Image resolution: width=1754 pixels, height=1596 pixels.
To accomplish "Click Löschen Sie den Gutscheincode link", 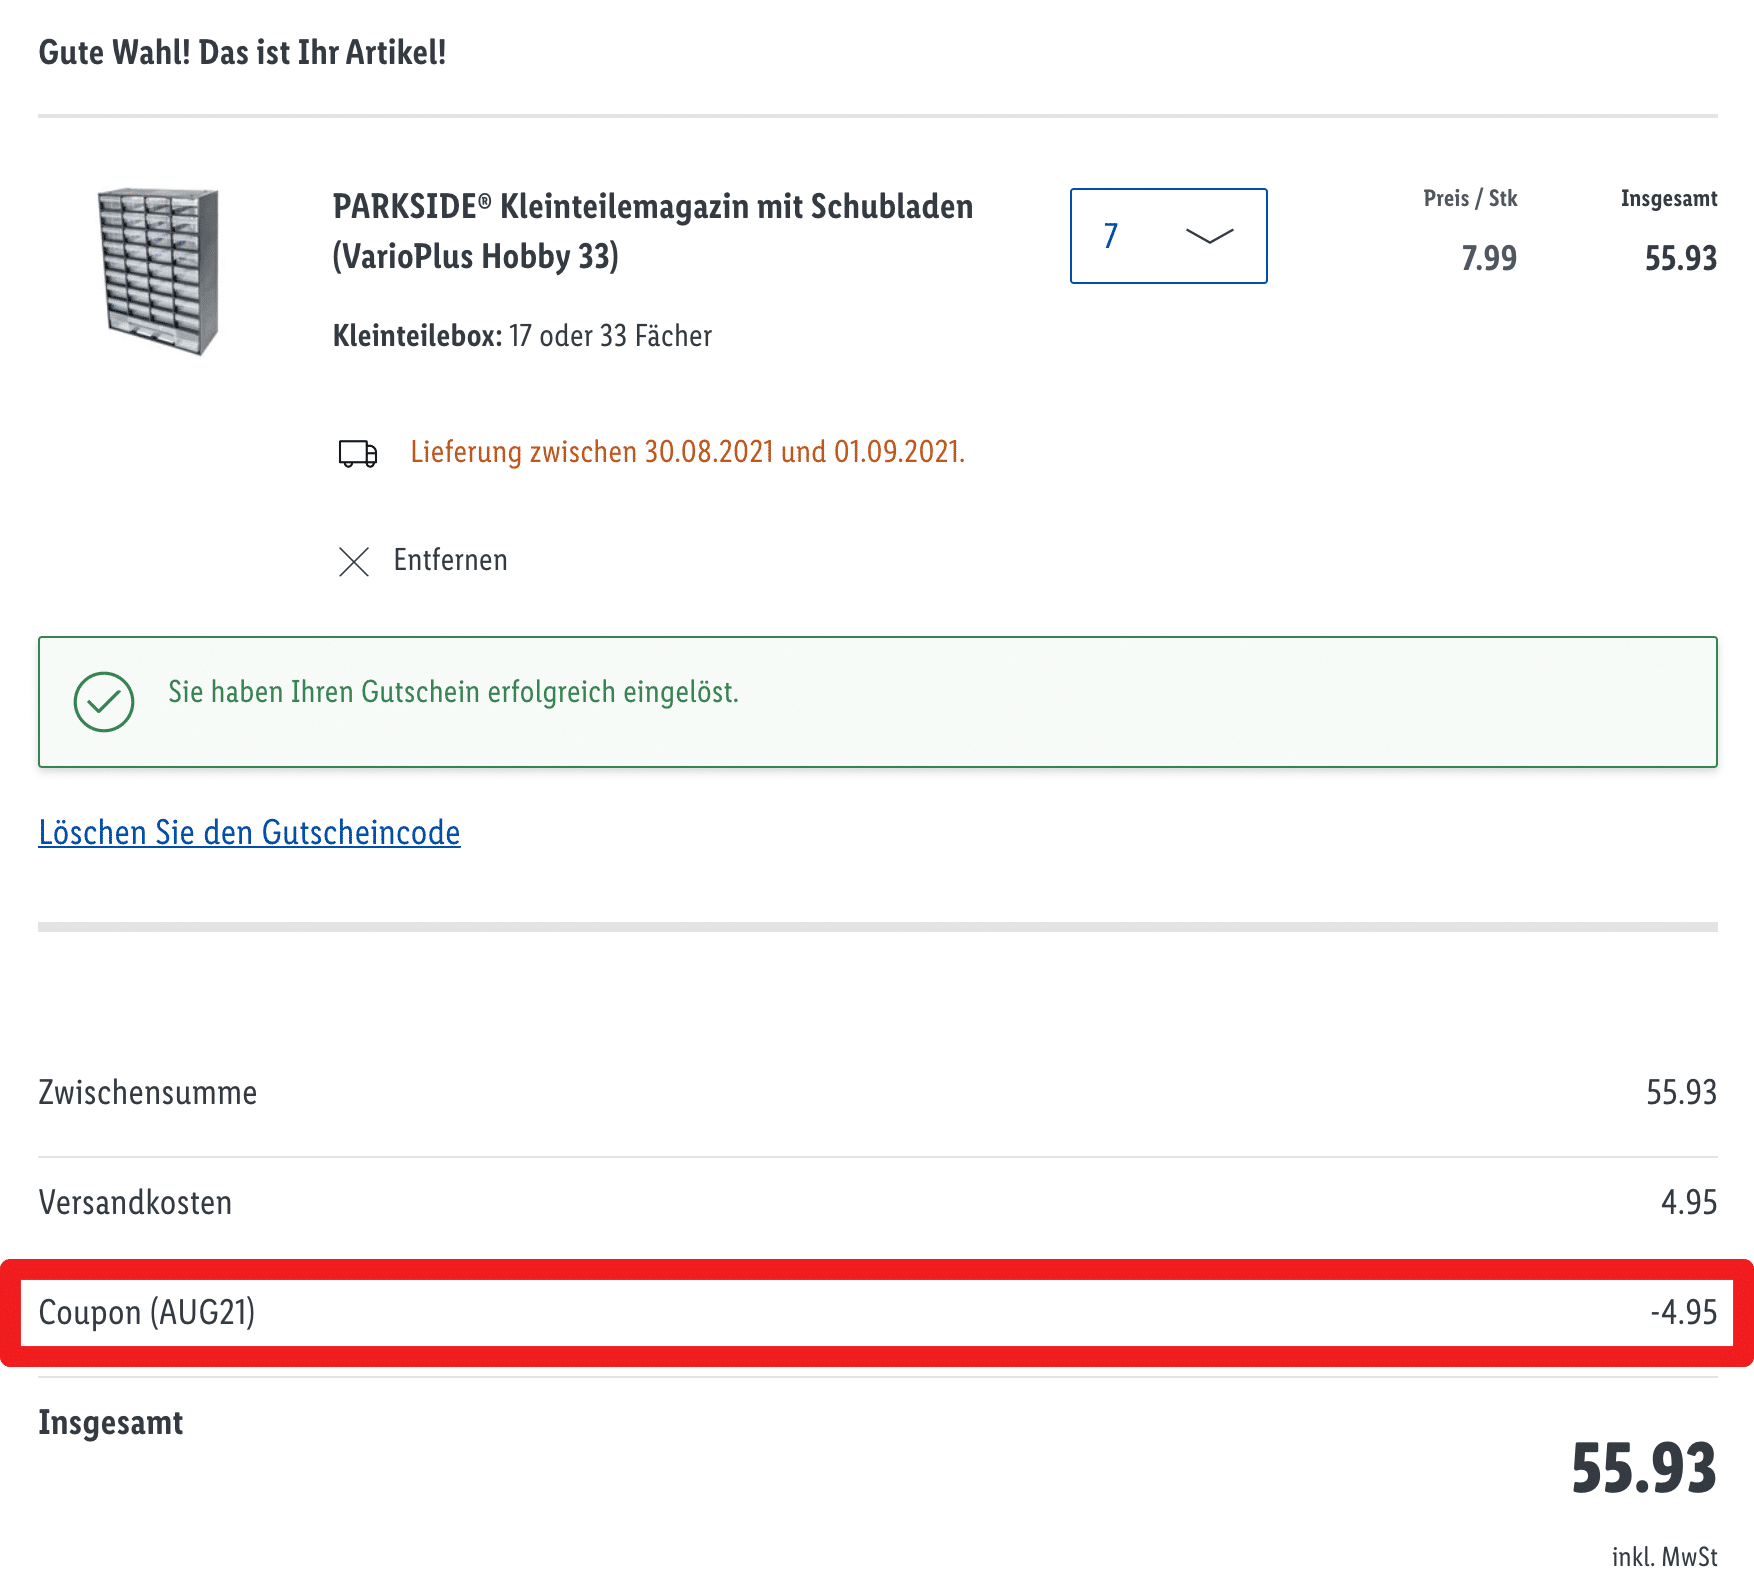I will (x=249, y=832).
